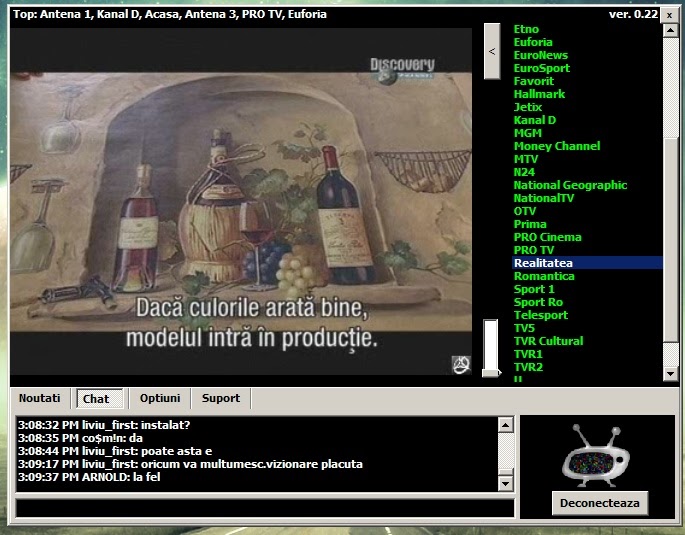The height and width of the screenshot is (535, 685).
Task: Switch to the Chat tab
Action: pyautogui.click(x=100, y=398)
